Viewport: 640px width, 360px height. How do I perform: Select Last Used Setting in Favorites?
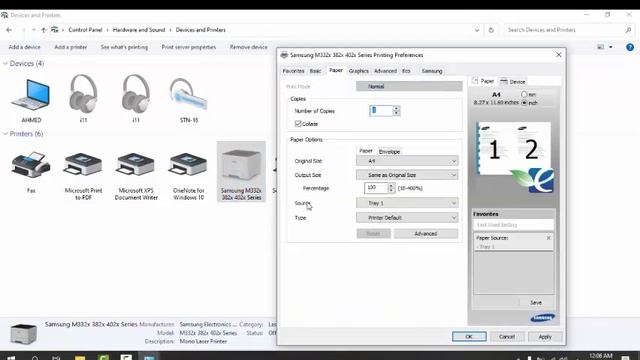tap(513, 225)
